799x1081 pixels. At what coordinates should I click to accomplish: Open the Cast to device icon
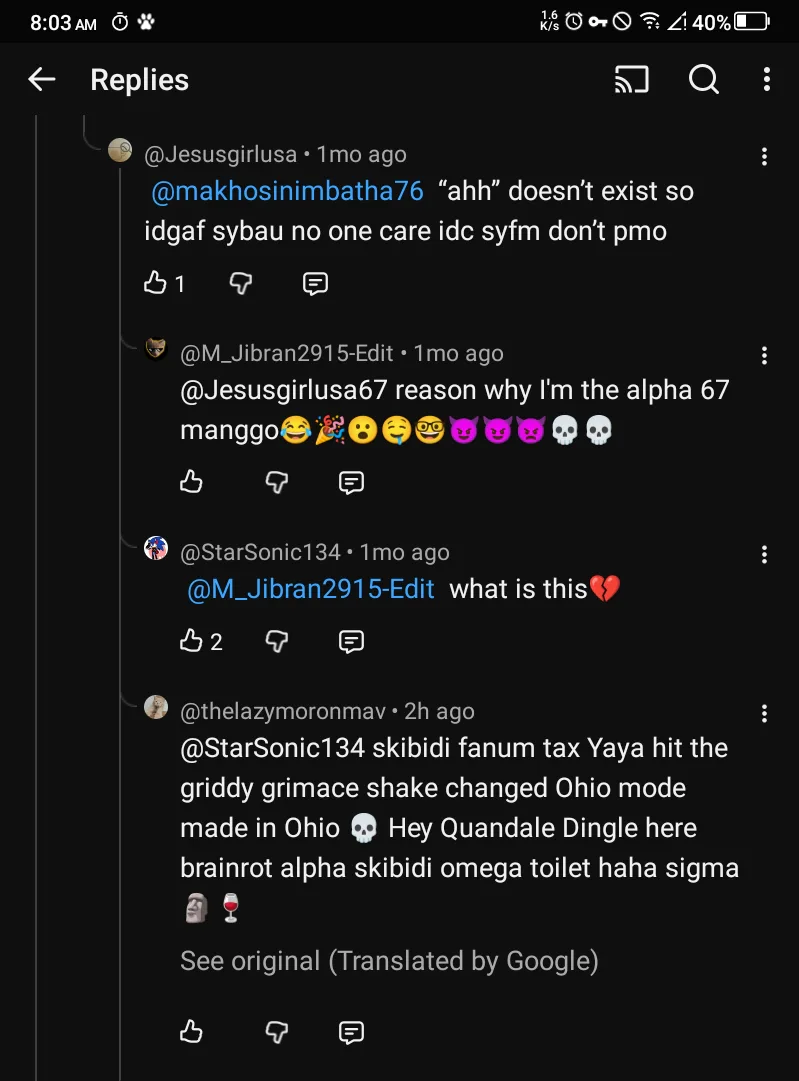[x=631, y=80]
